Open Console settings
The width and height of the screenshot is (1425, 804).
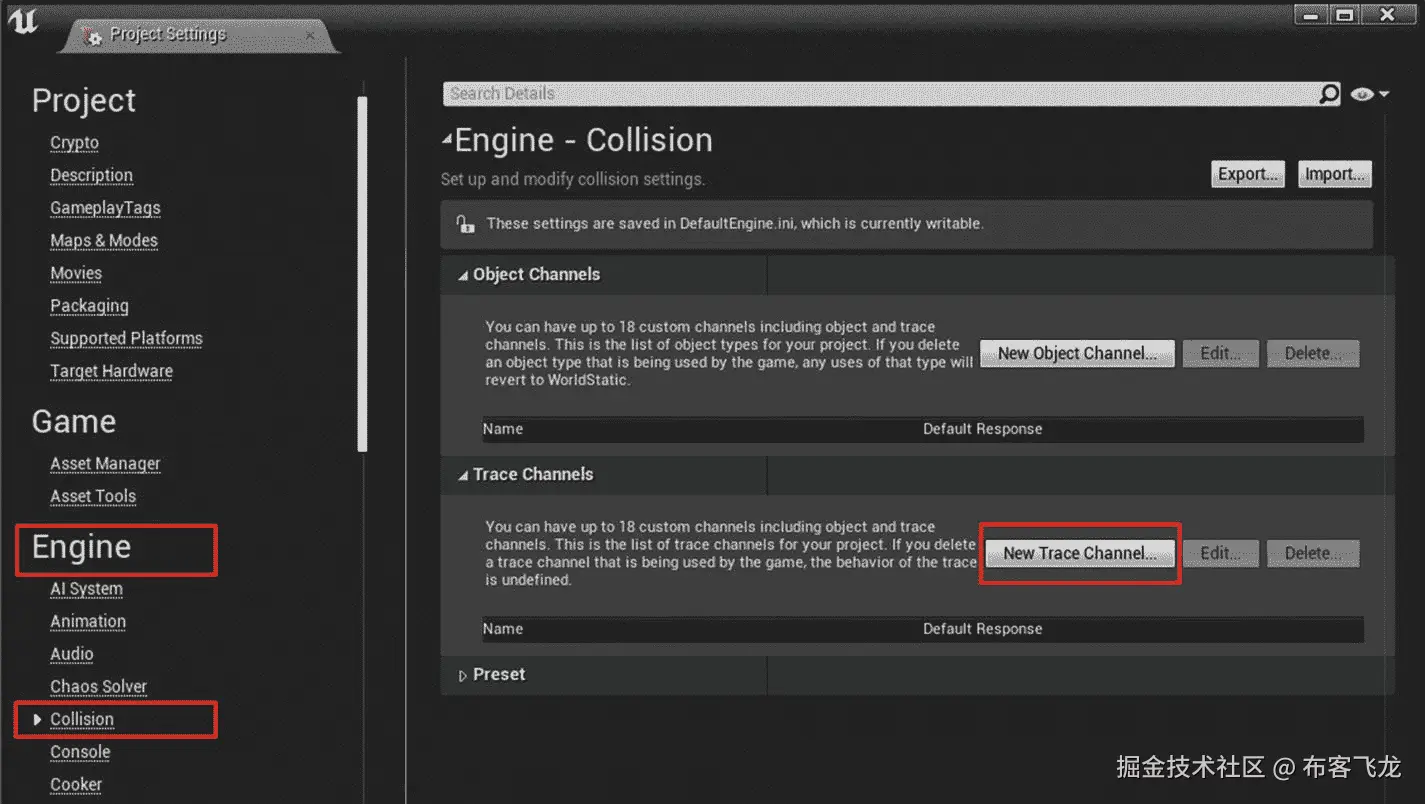point(80,752)
